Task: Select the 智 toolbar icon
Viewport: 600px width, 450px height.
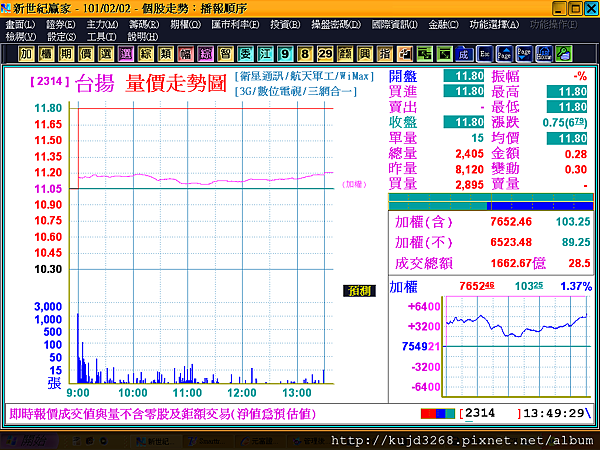Action: tap(225, 54)
